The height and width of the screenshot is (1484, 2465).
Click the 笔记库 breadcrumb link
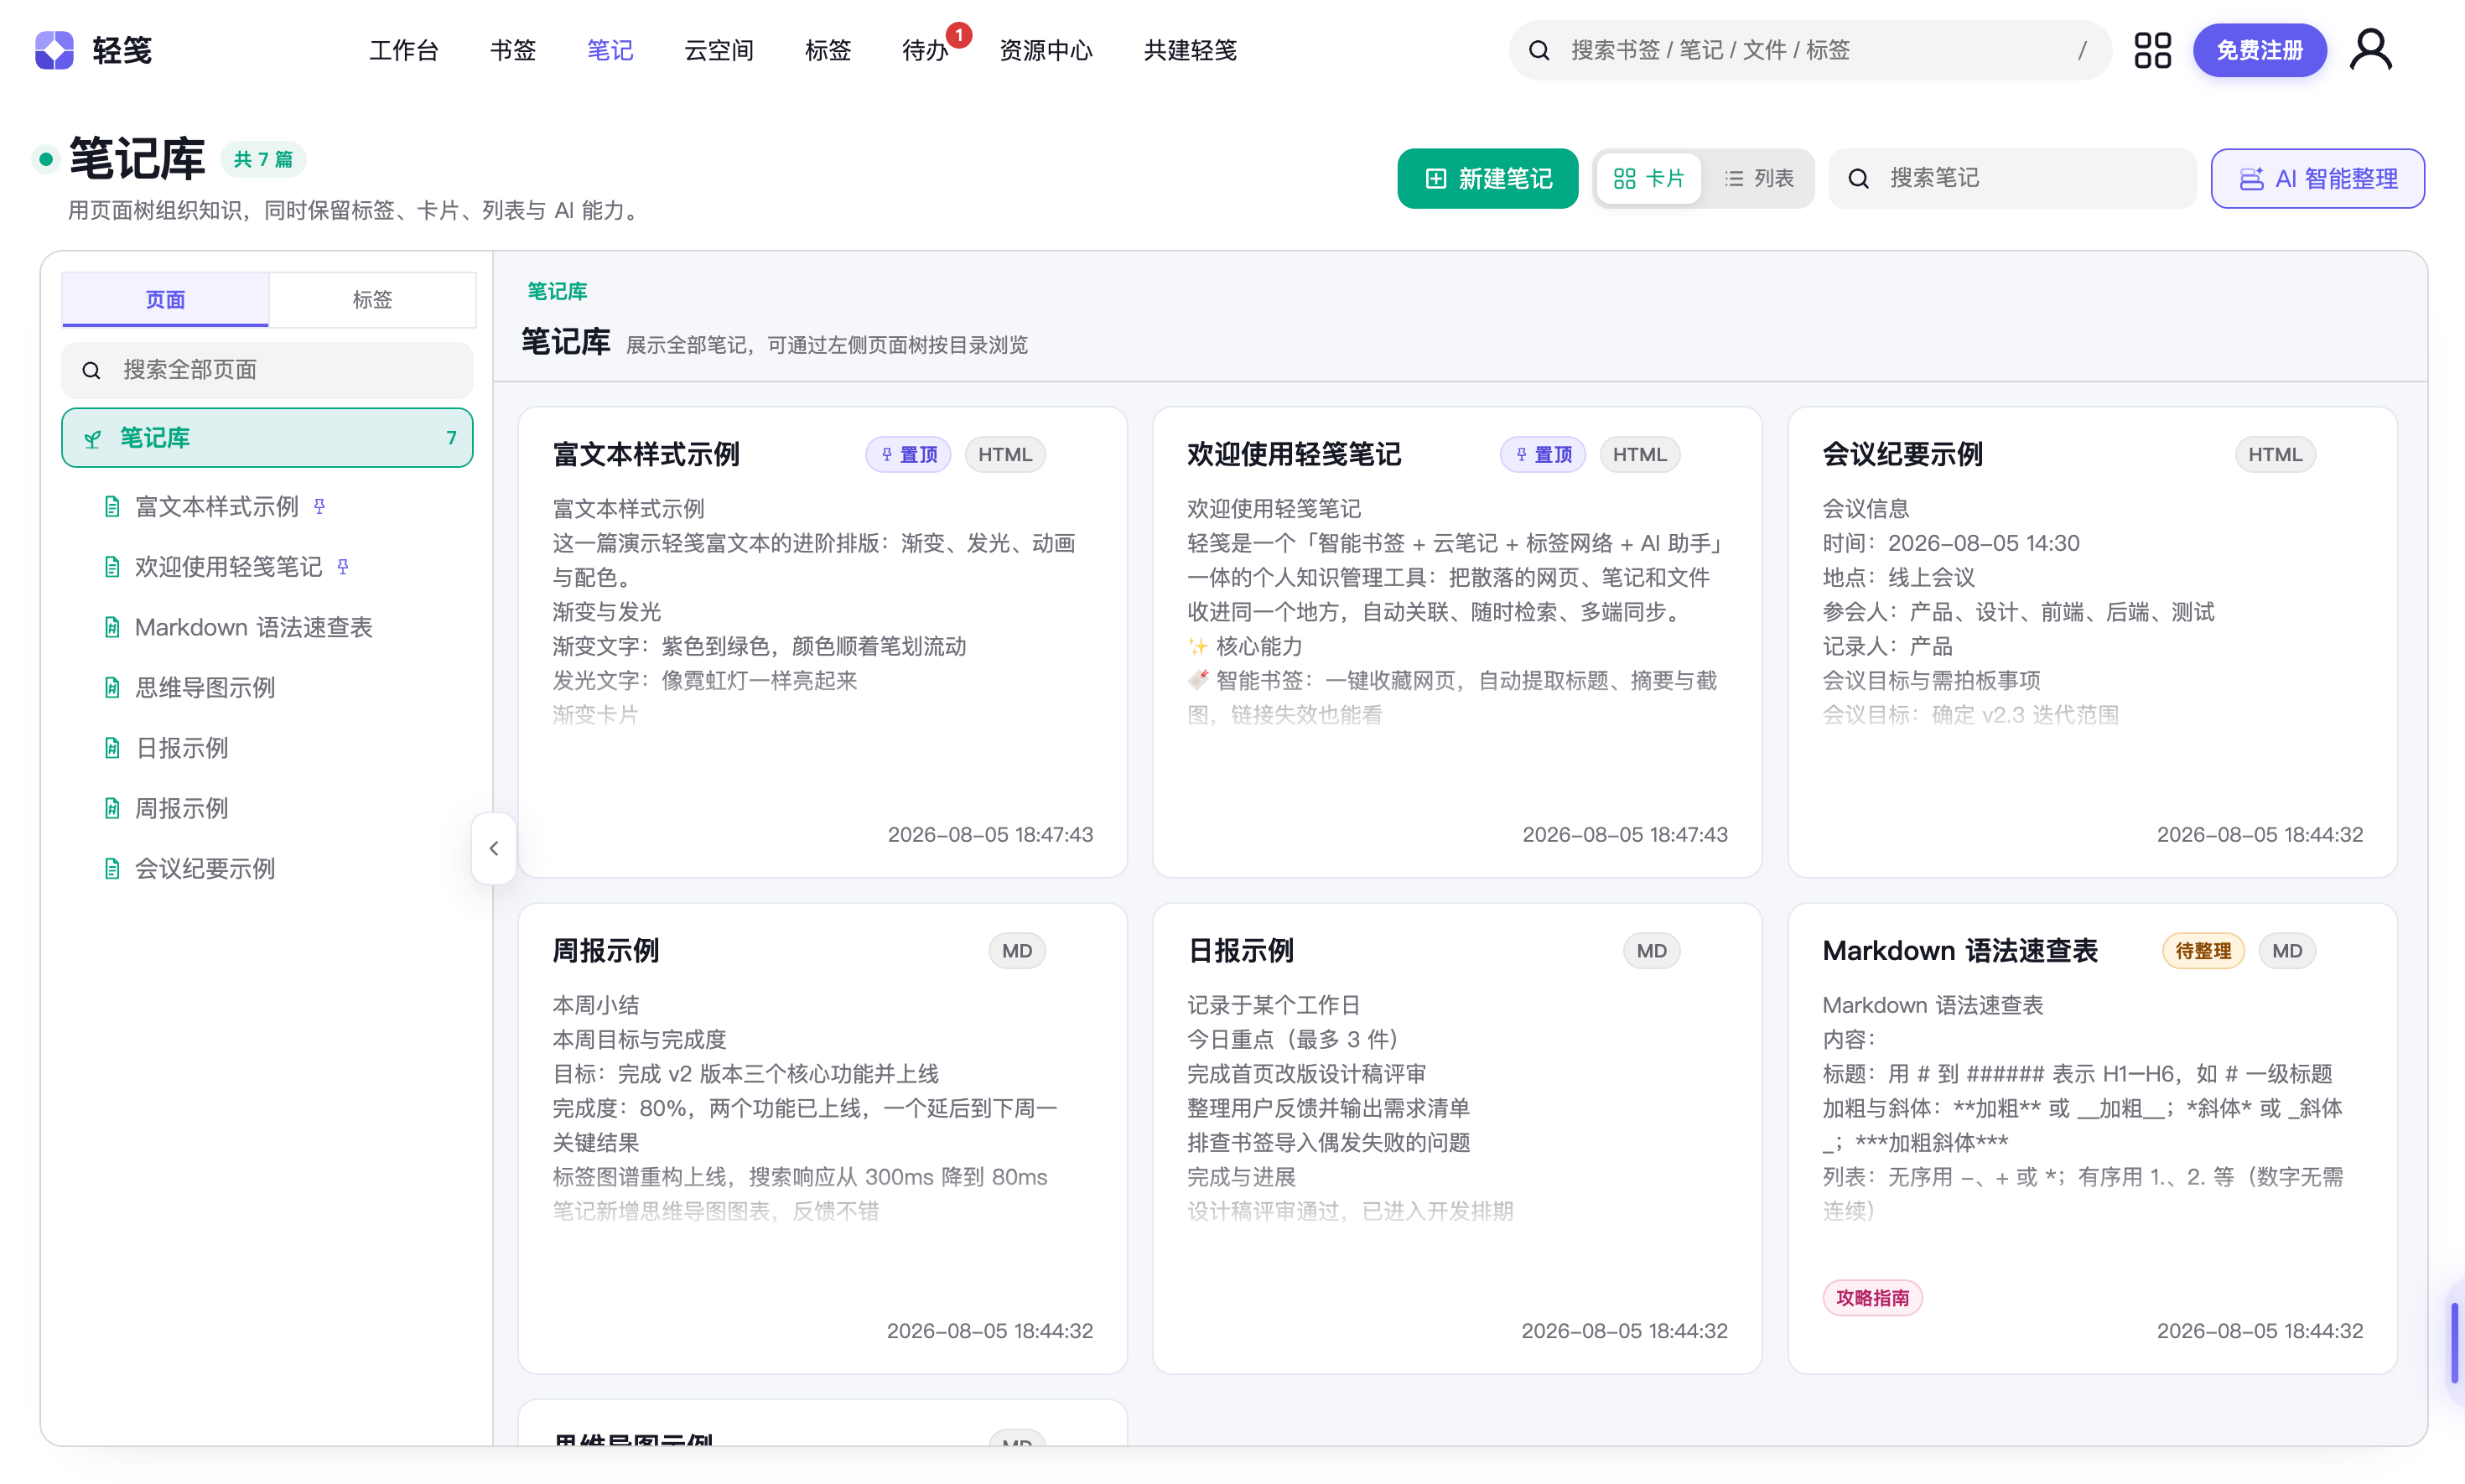click(x=557, y=291)
